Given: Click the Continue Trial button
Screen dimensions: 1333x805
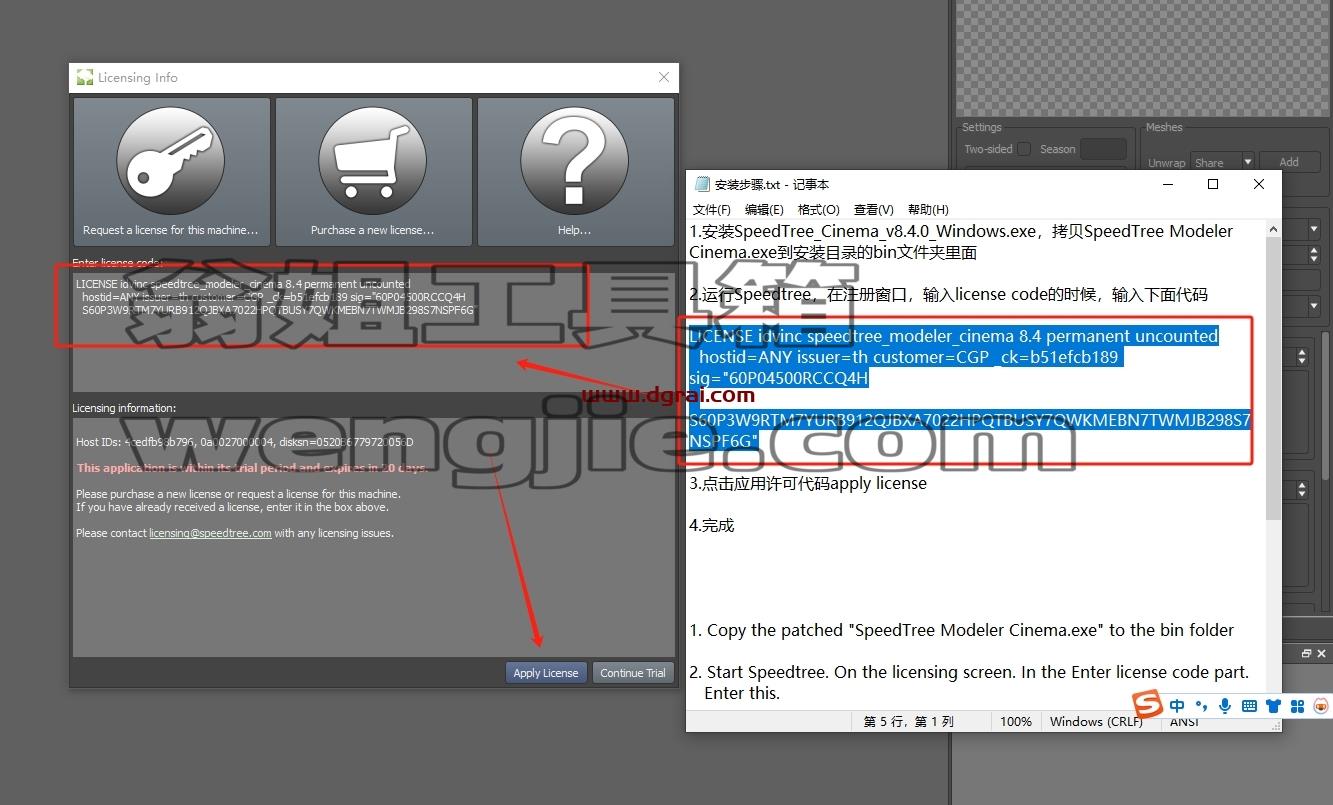Looking at the screenshot, I should click(x=633, y=673).
